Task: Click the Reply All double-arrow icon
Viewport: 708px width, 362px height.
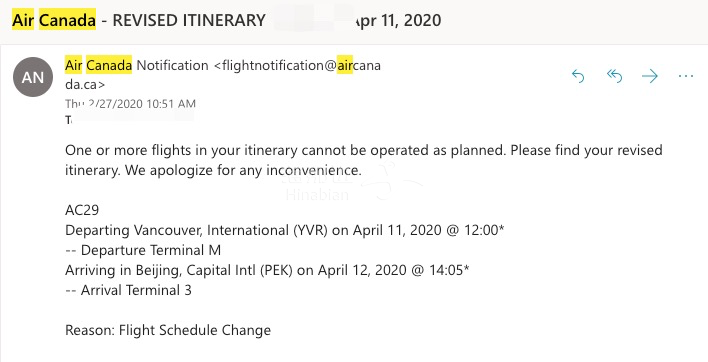Action: (x=614, y=76)
